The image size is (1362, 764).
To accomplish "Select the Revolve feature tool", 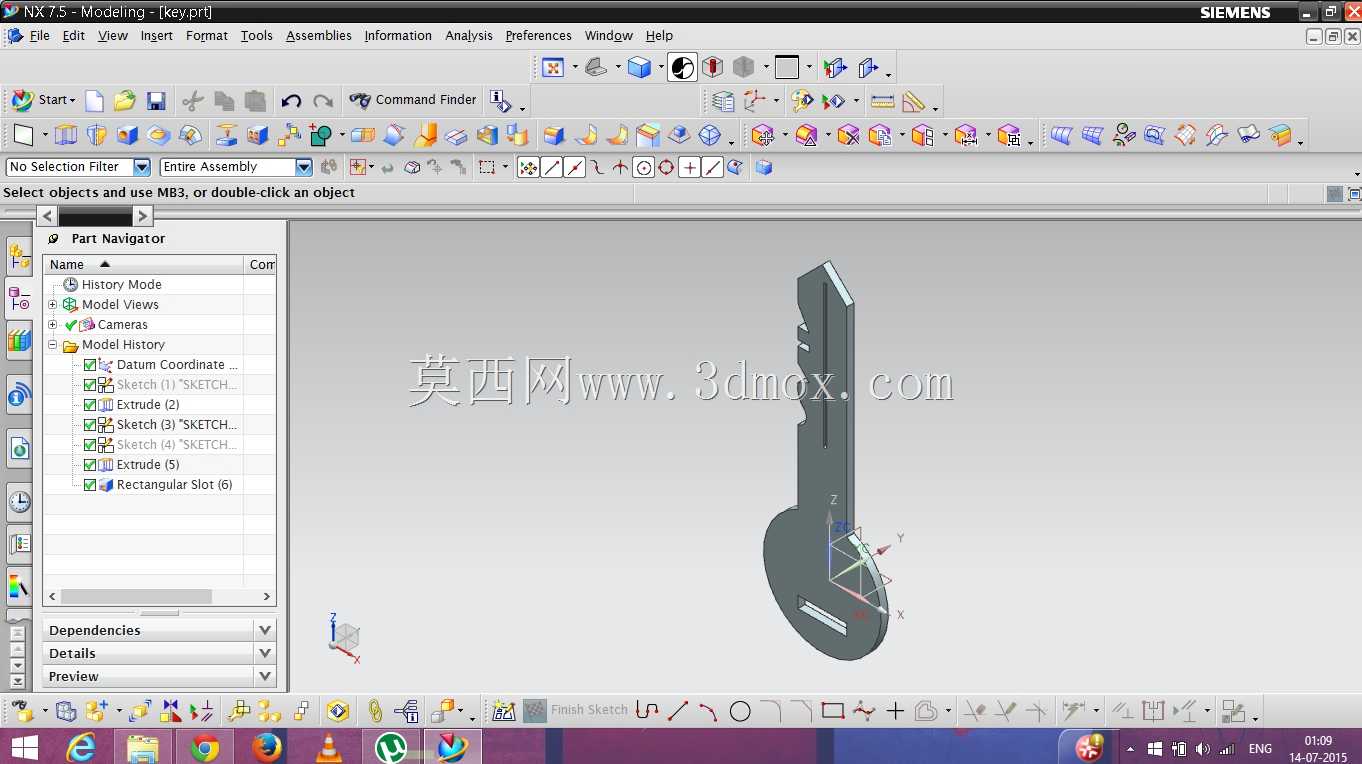I will coord(96,135).
